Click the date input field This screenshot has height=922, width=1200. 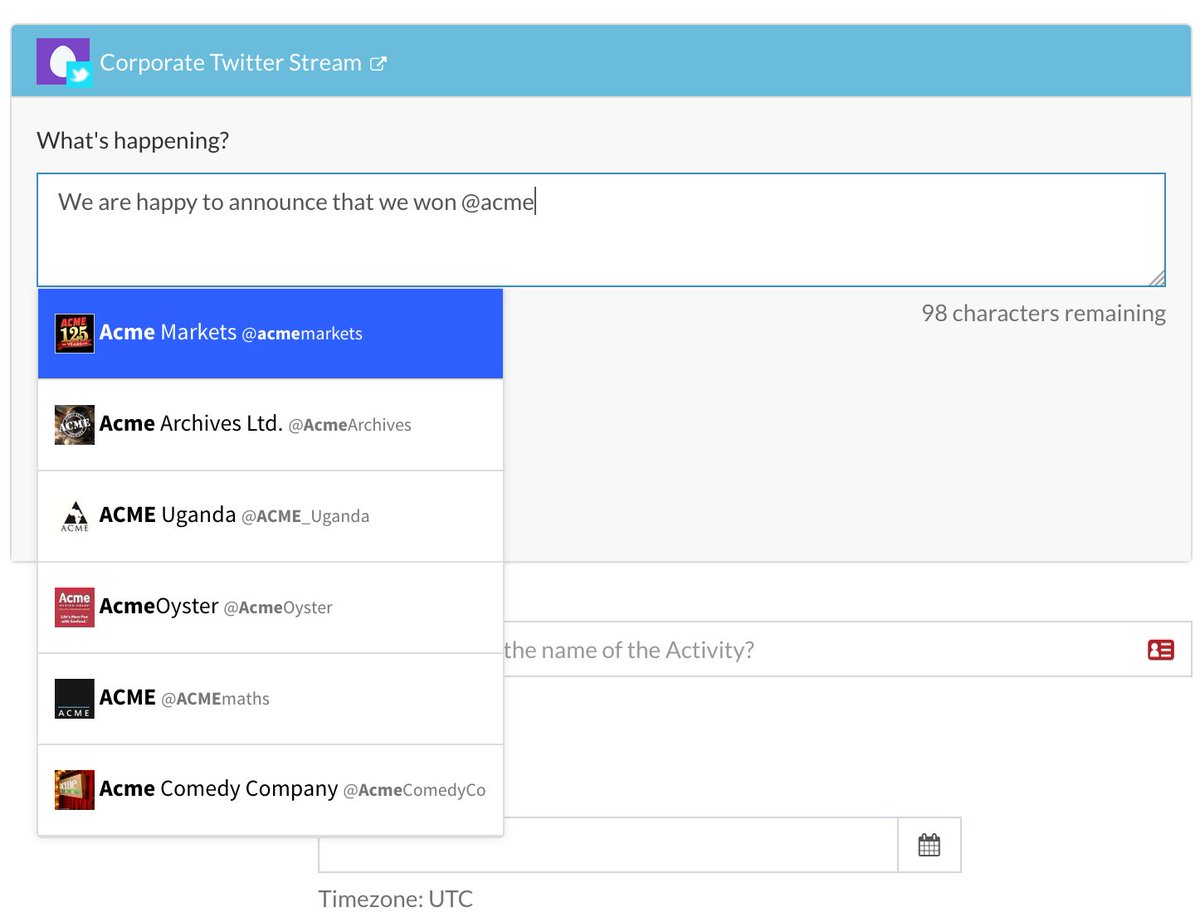[608, 845]
